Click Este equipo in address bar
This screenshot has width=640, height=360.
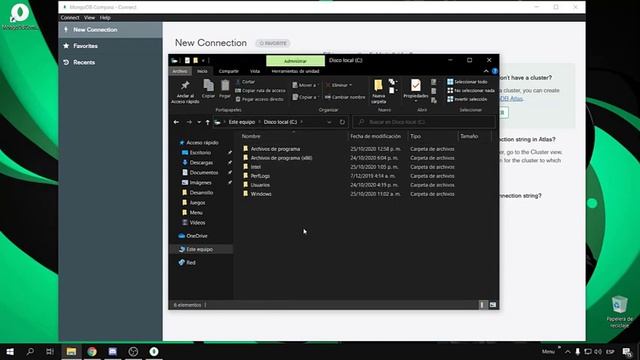coord(242,122)
